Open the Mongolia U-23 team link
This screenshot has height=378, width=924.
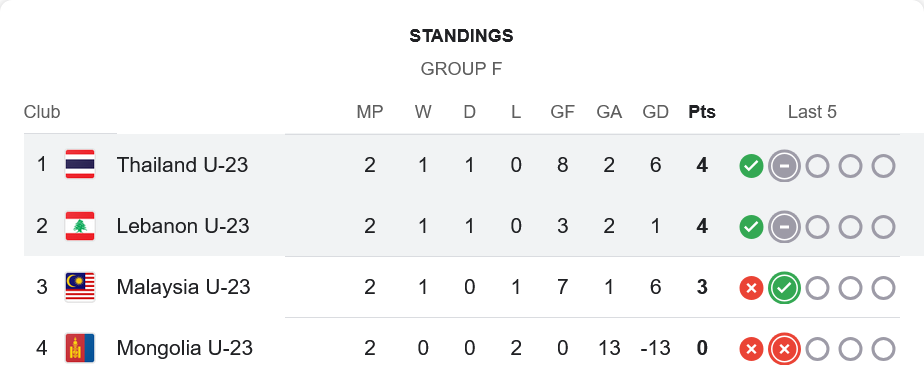(184, 348)
